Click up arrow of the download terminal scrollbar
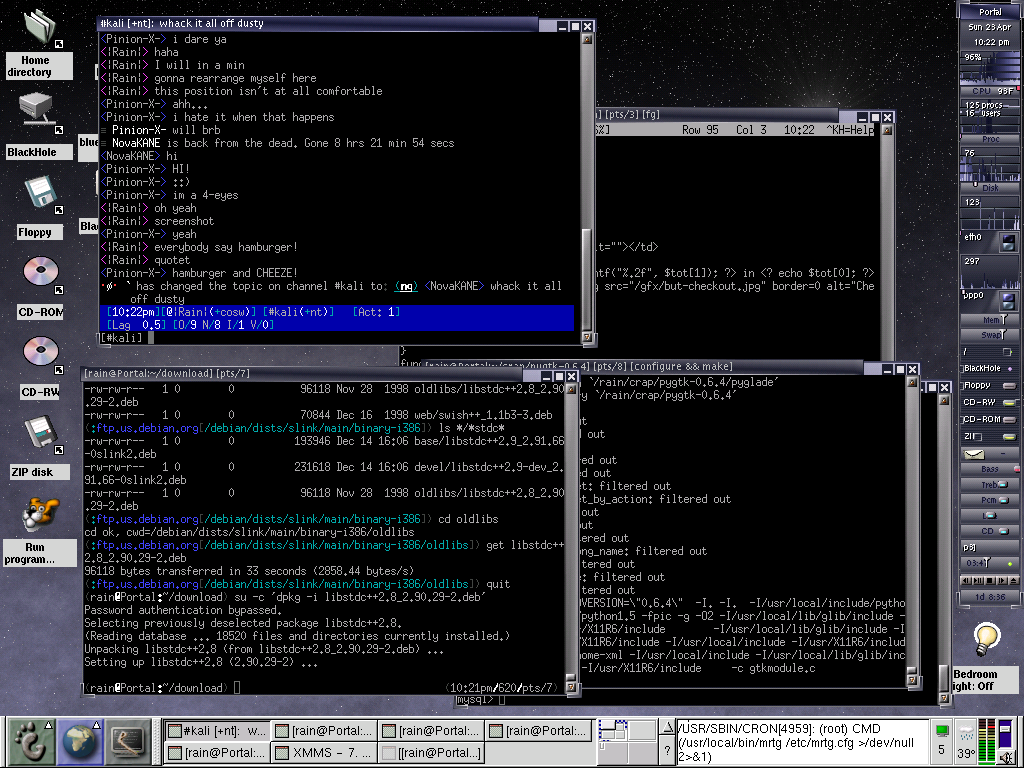The image size is (1024, 768). pos(571,389)
